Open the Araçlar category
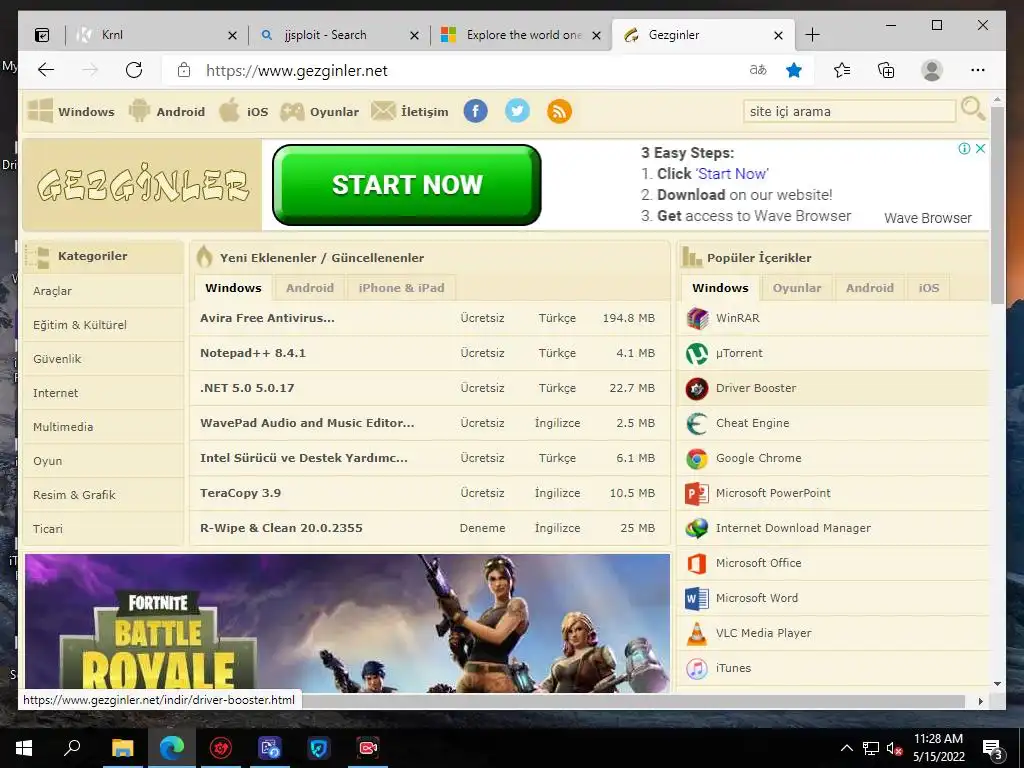Image resolution: width=1024 pixels, height=768 pixels. (x=103, y=291)
